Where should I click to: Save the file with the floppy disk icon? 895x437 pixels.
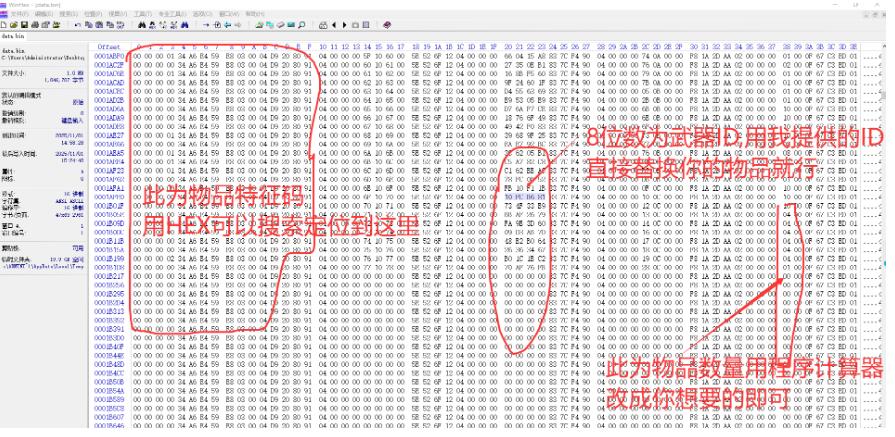click(x=24, y=25)
